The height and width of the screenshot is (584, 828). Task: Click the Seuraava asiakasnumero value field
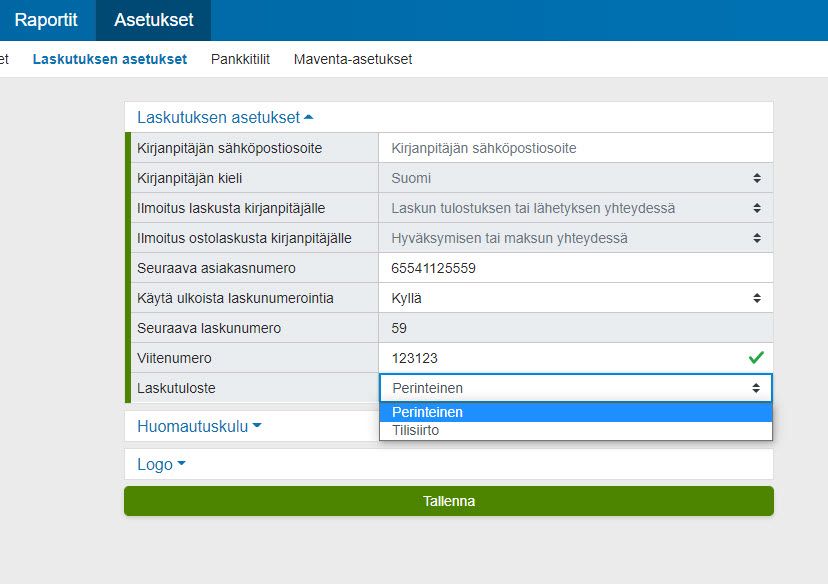(x=570, y=267)
